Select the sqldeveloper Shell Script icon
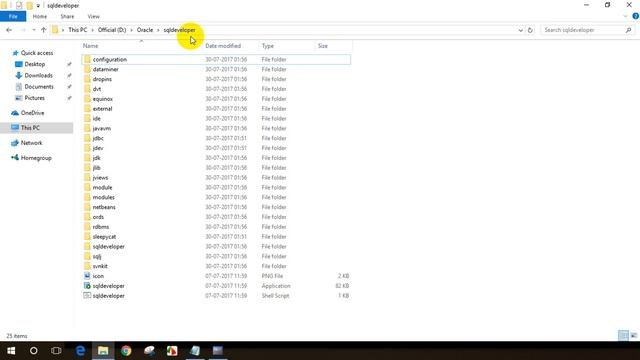Image resolution: width=640 pixels, height=360 pixels. pyautogui.click(x=87, y=296)
